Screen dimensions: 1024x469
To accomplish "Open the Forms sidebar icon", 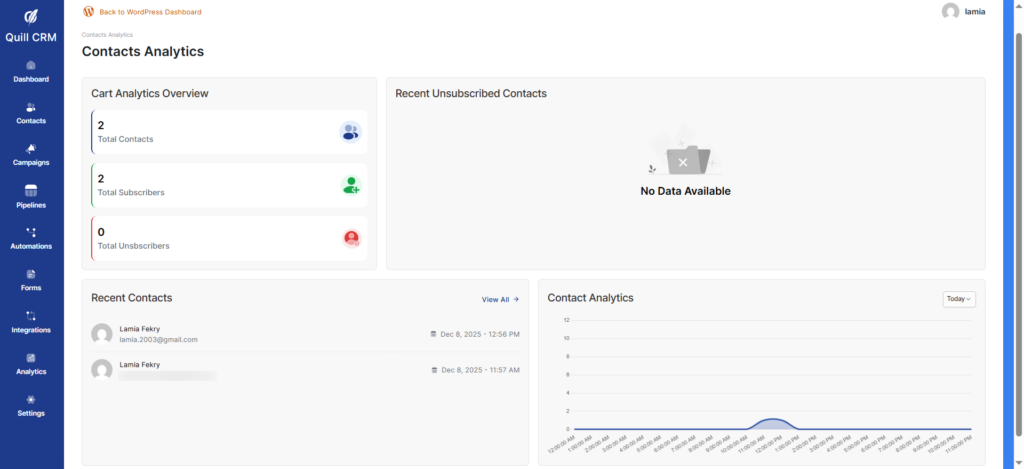I will (31, 274).
